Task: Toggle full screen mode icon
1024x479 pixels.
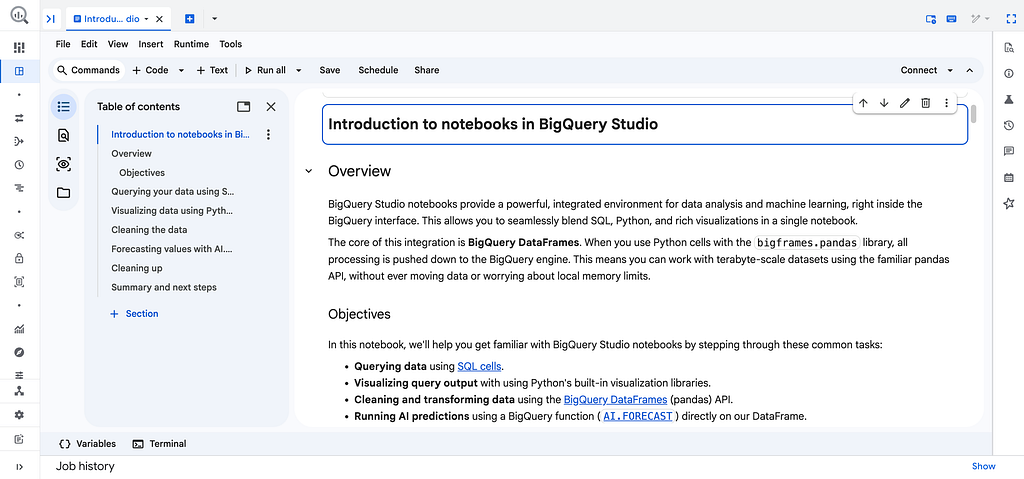Action: click(1010, 19)
